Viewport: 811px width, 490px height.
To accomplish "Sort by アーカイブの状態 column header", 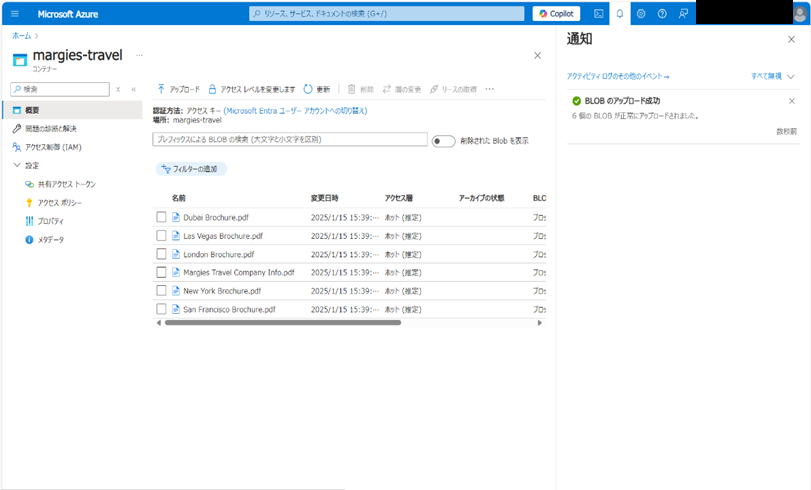I will [481, 198].
